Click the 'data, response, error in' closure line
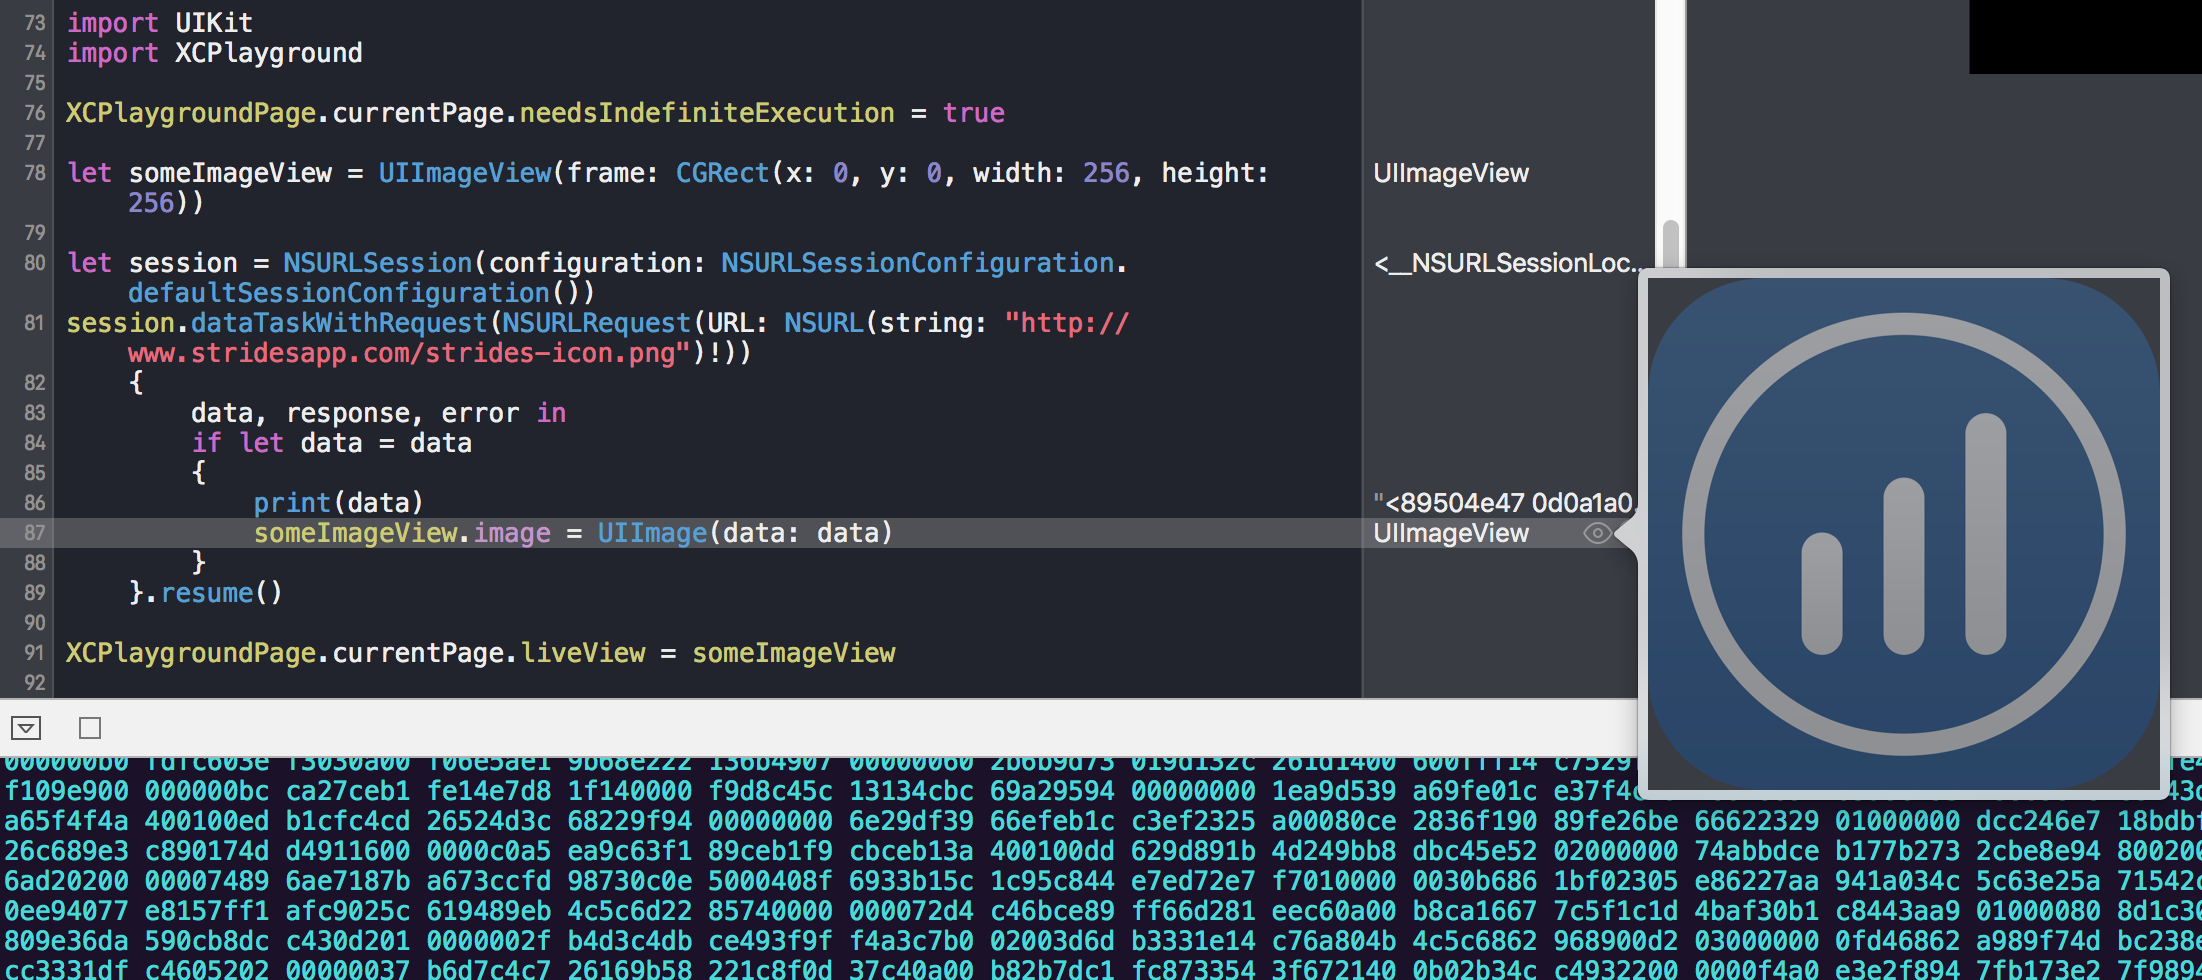The height and width of the screenshot is (980, 2202). 379,413
